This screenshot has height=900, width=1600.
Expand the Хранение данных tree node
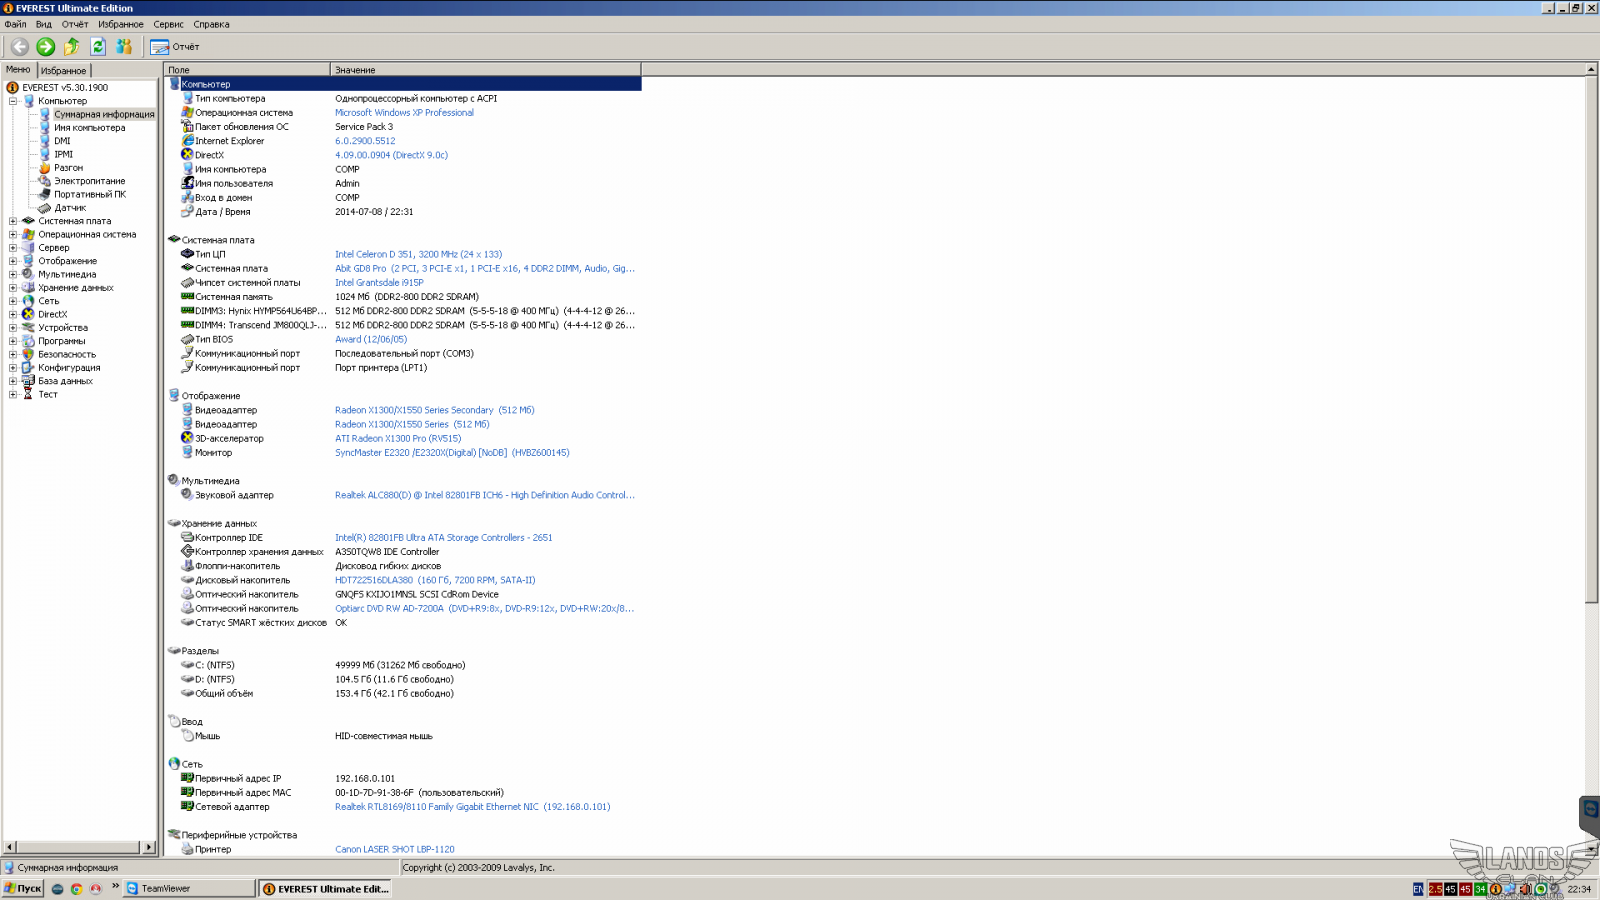click(13, 288)
